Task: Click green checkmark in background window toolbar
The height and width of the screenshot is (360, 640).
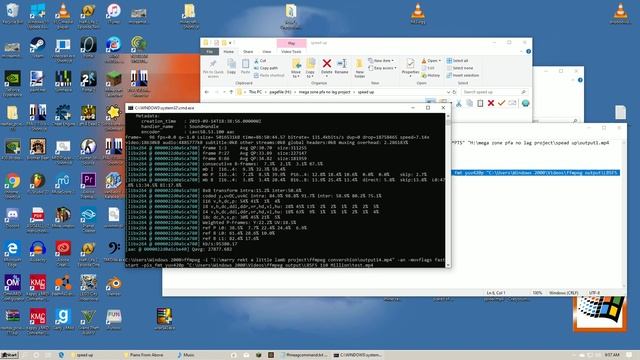Action: (x=501, y=103)
